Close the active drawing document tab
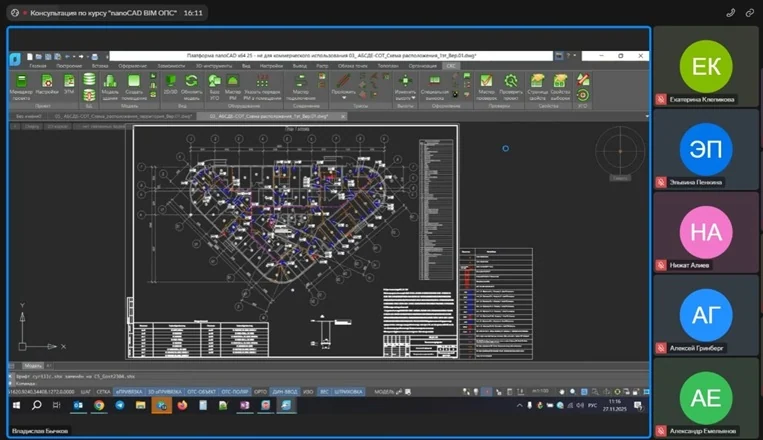Image resolution: width=763 pixels, height=440 pixels. pyautogui.click(x=343, y=116)
